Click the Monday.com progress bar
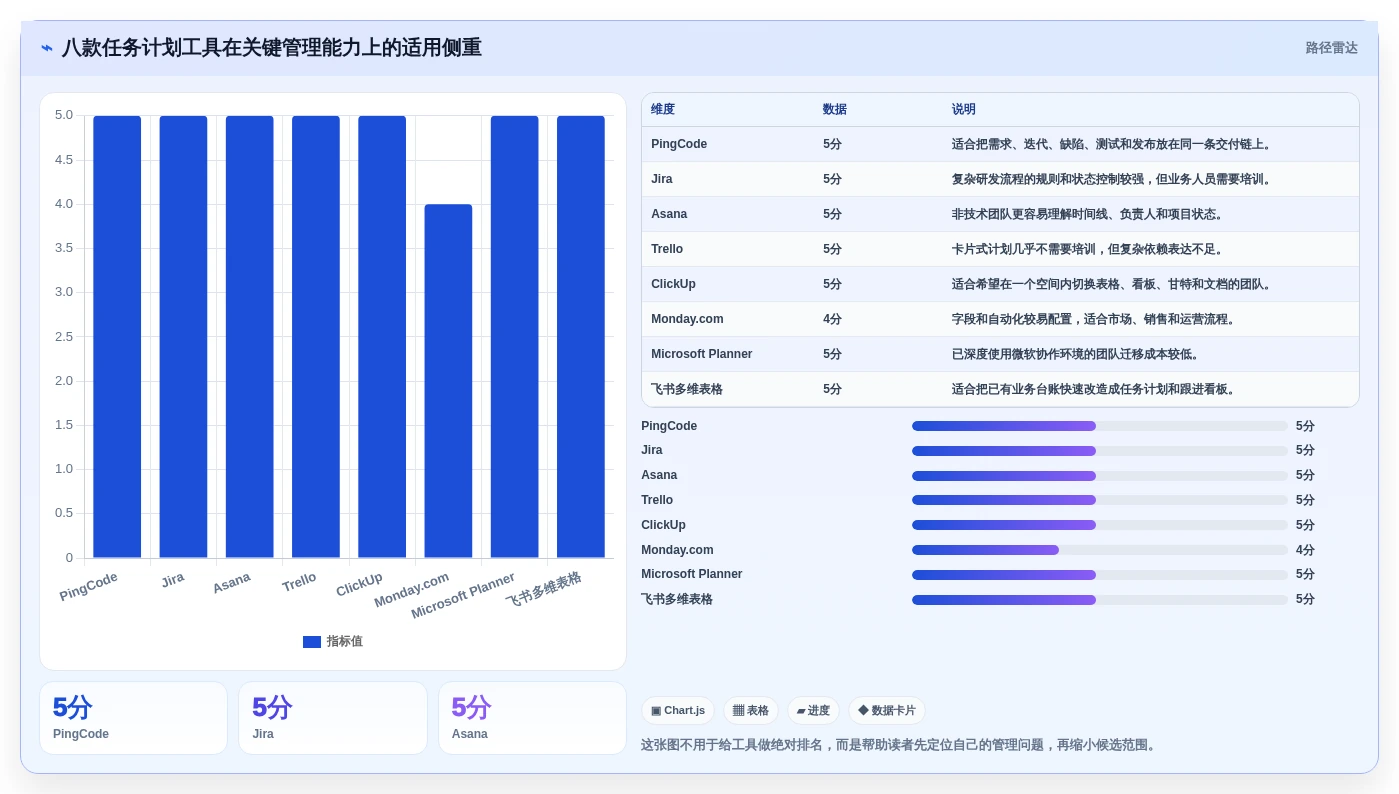 click(1100, 550)
